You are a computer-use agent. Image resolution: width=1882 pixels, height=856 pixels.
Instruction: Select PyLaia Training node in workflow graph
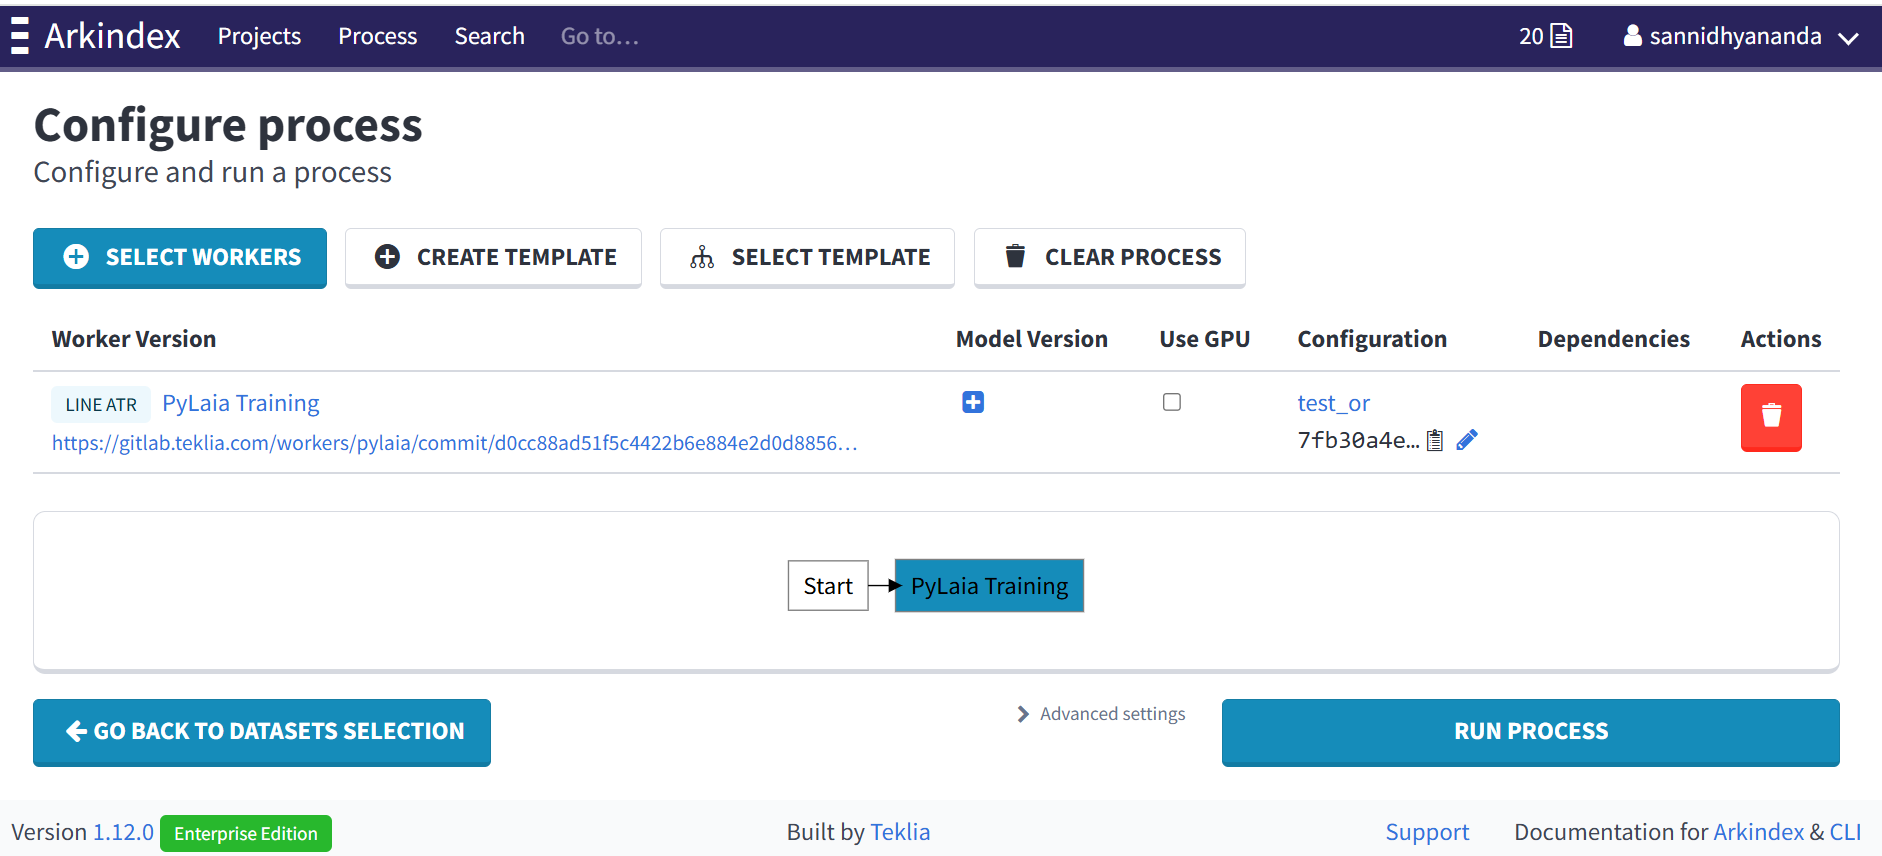click(x=988, y=586)
